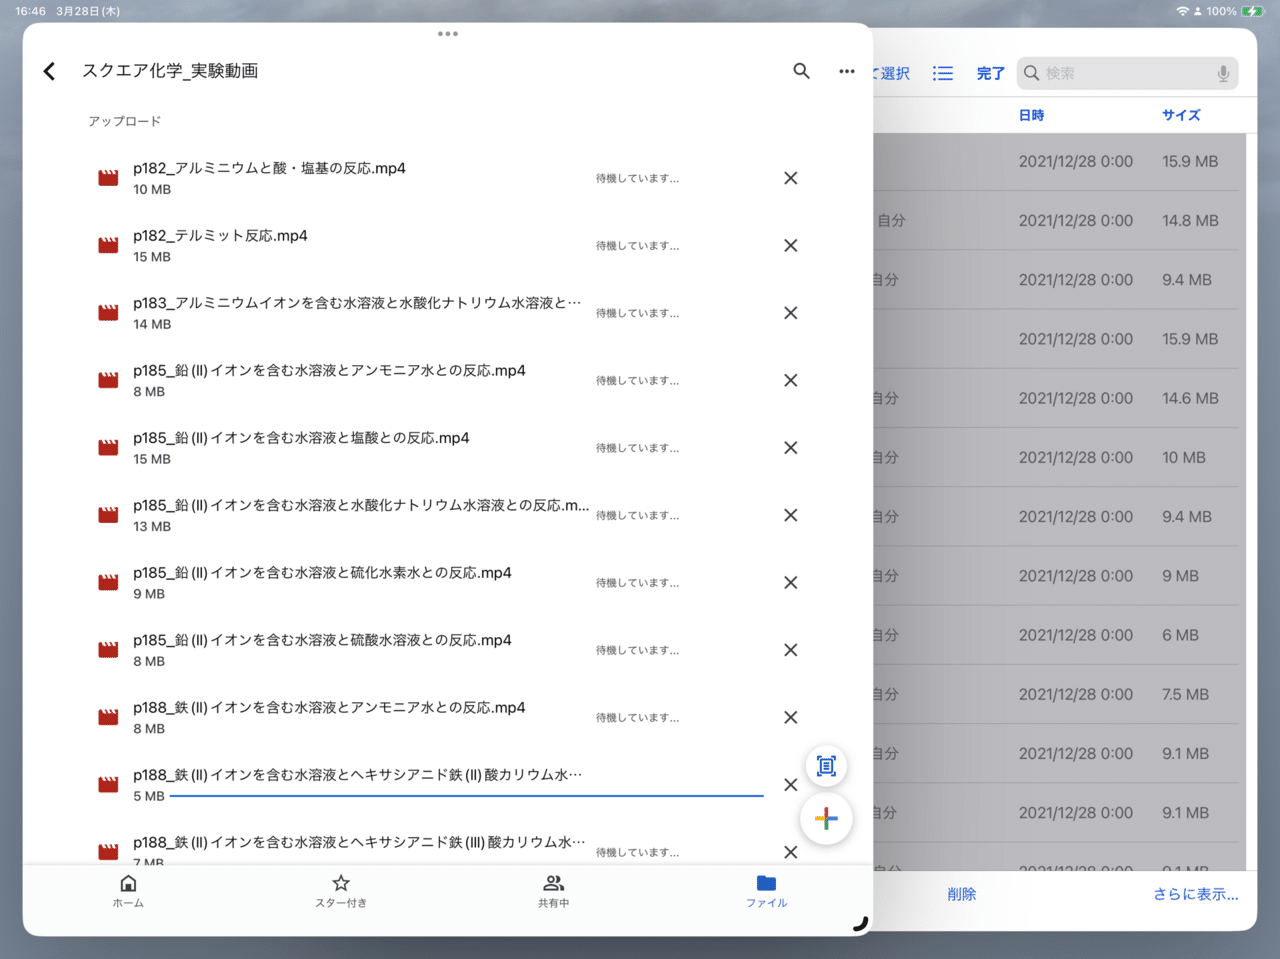The height and width of the screenshot is (959, 1280).
Task: Go back from スクエア化学_実験動画 folder
Action: pos(49,71)
